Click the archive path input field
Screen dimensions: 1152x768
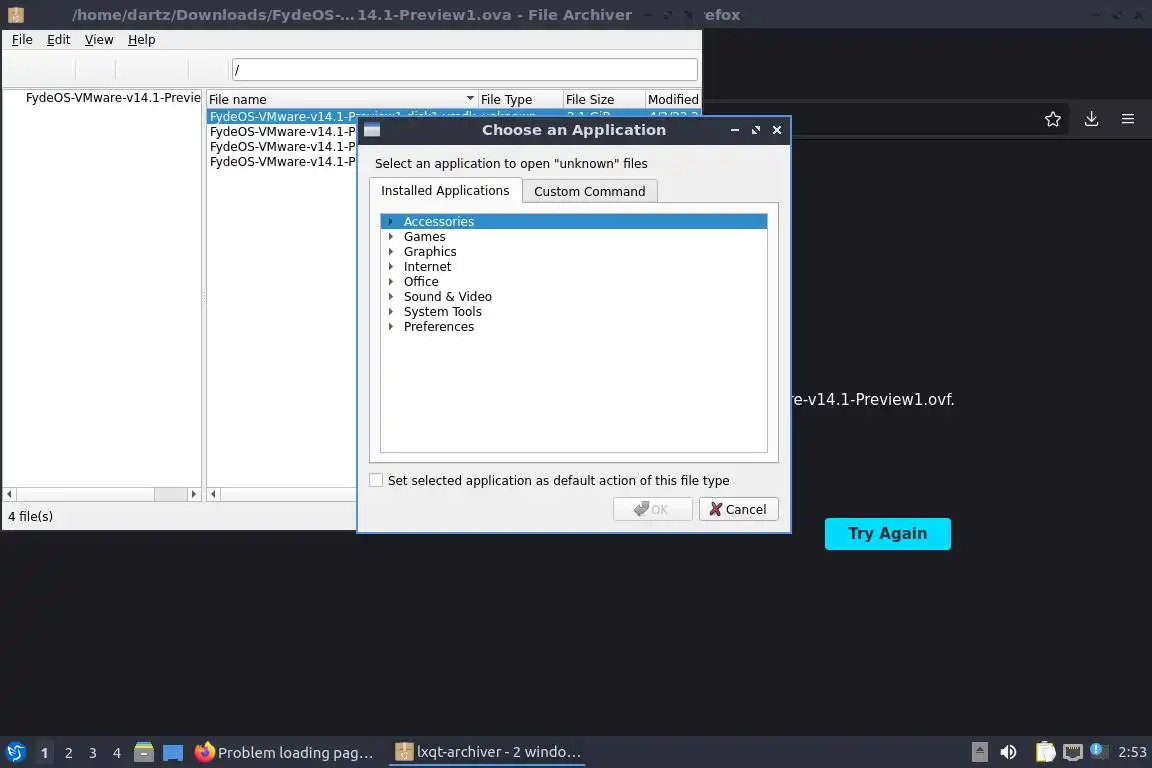coord(464,70)
